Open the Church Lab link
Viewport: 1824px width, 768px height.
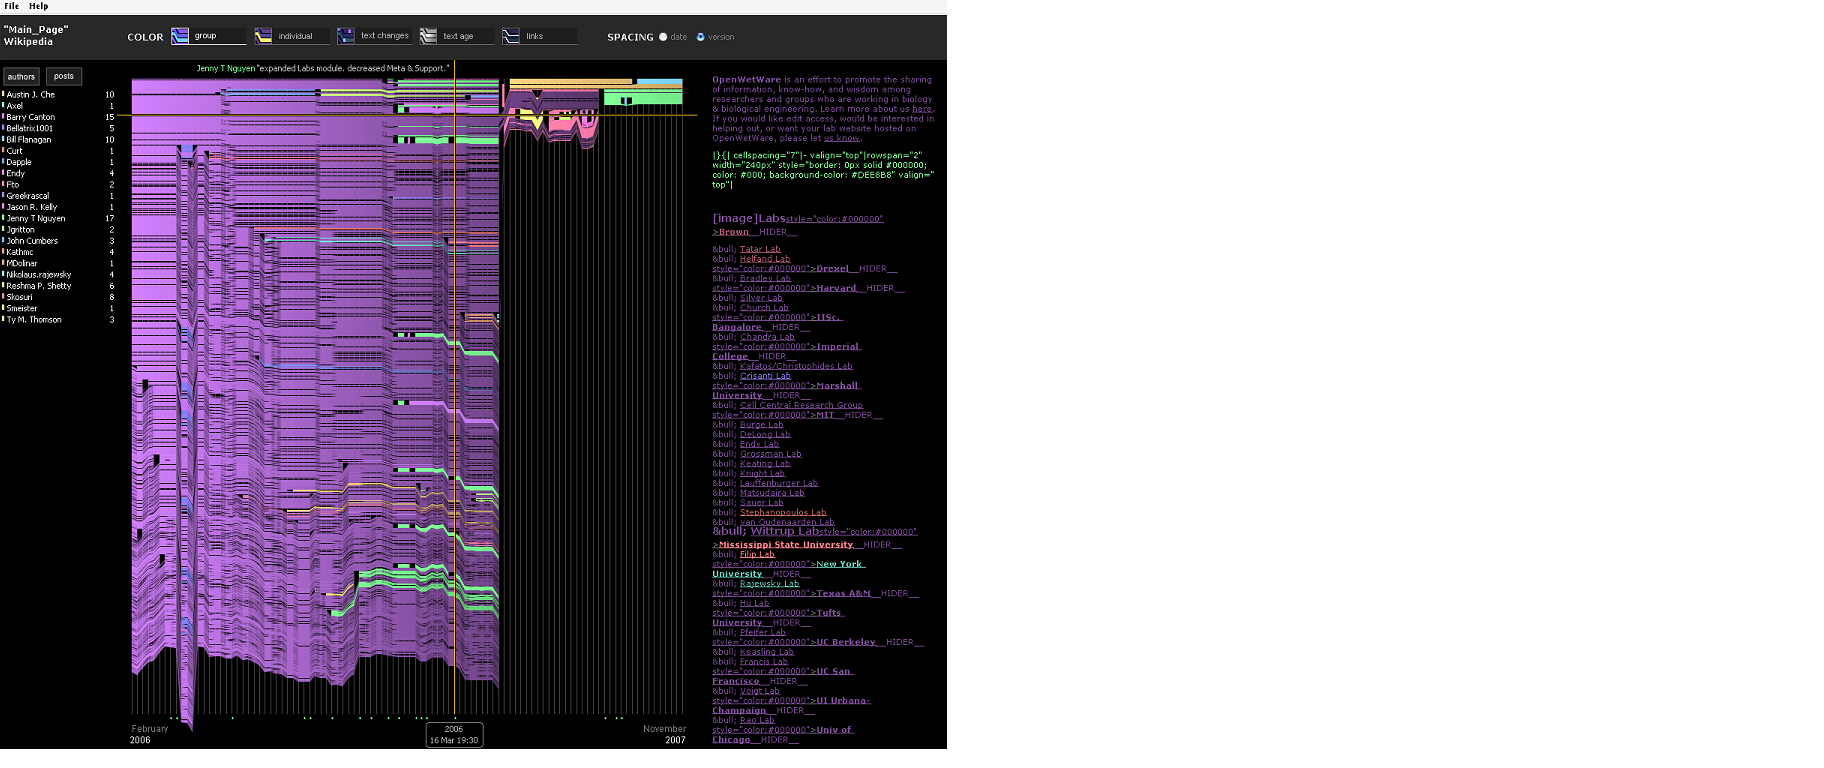764,308
